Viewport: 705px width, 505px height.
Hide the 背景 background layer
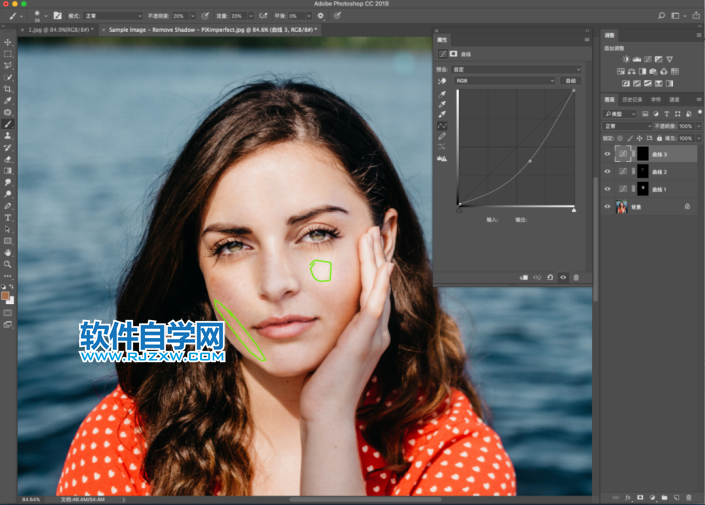coord(607,207)
